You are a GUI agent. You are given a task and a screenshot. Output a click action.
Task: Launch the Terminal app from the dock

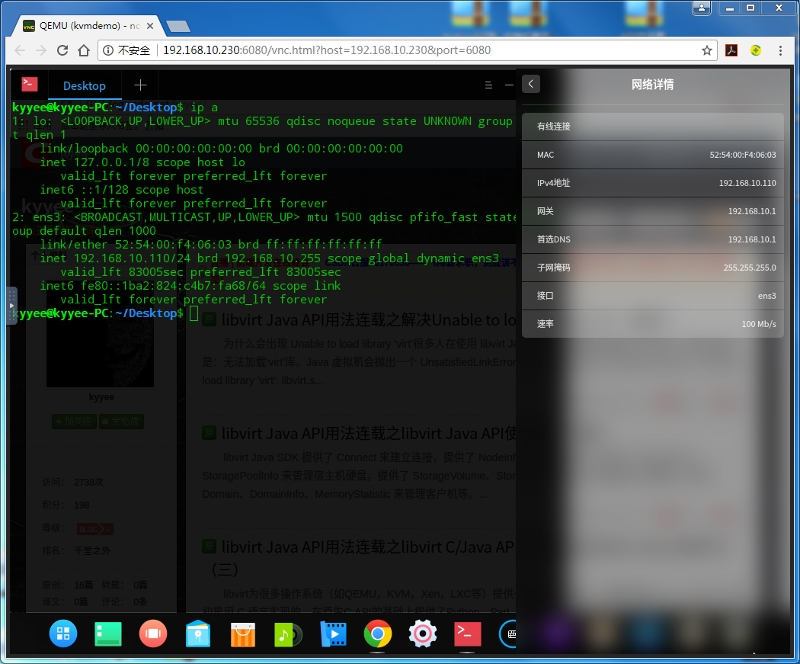point(467,634)
